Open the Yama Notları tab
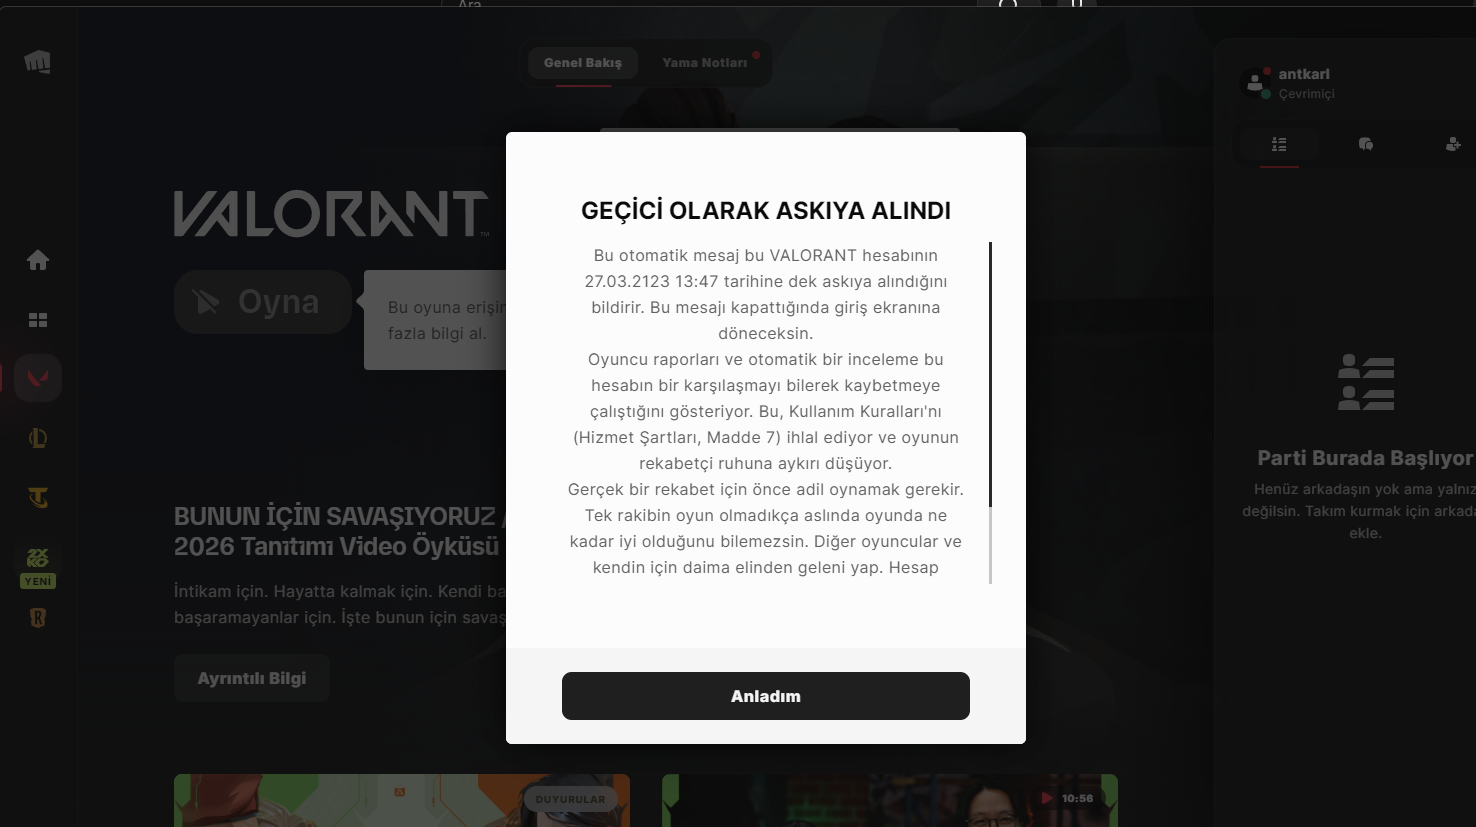Viewport: 1476px width, 827px height. [705, 63]
